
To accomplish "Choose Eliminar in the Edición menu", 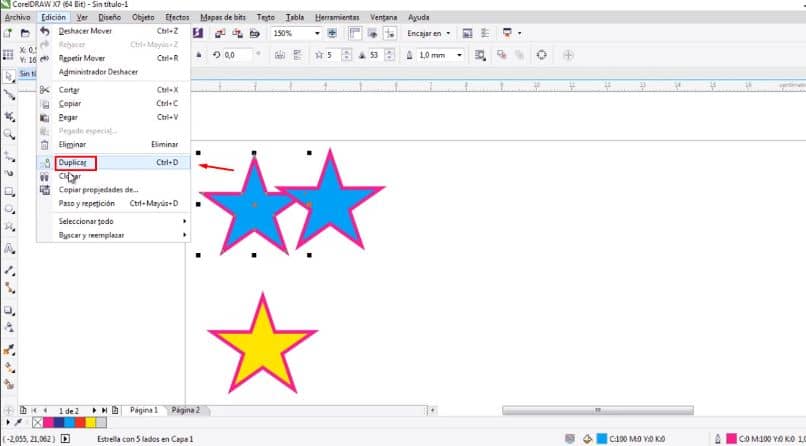I will [114, 145].
